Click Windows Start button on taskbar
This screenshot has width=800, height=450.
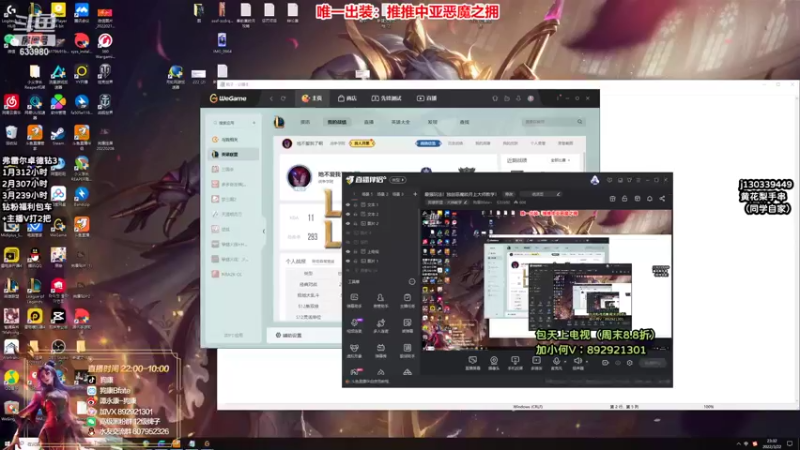click(7, 444)
